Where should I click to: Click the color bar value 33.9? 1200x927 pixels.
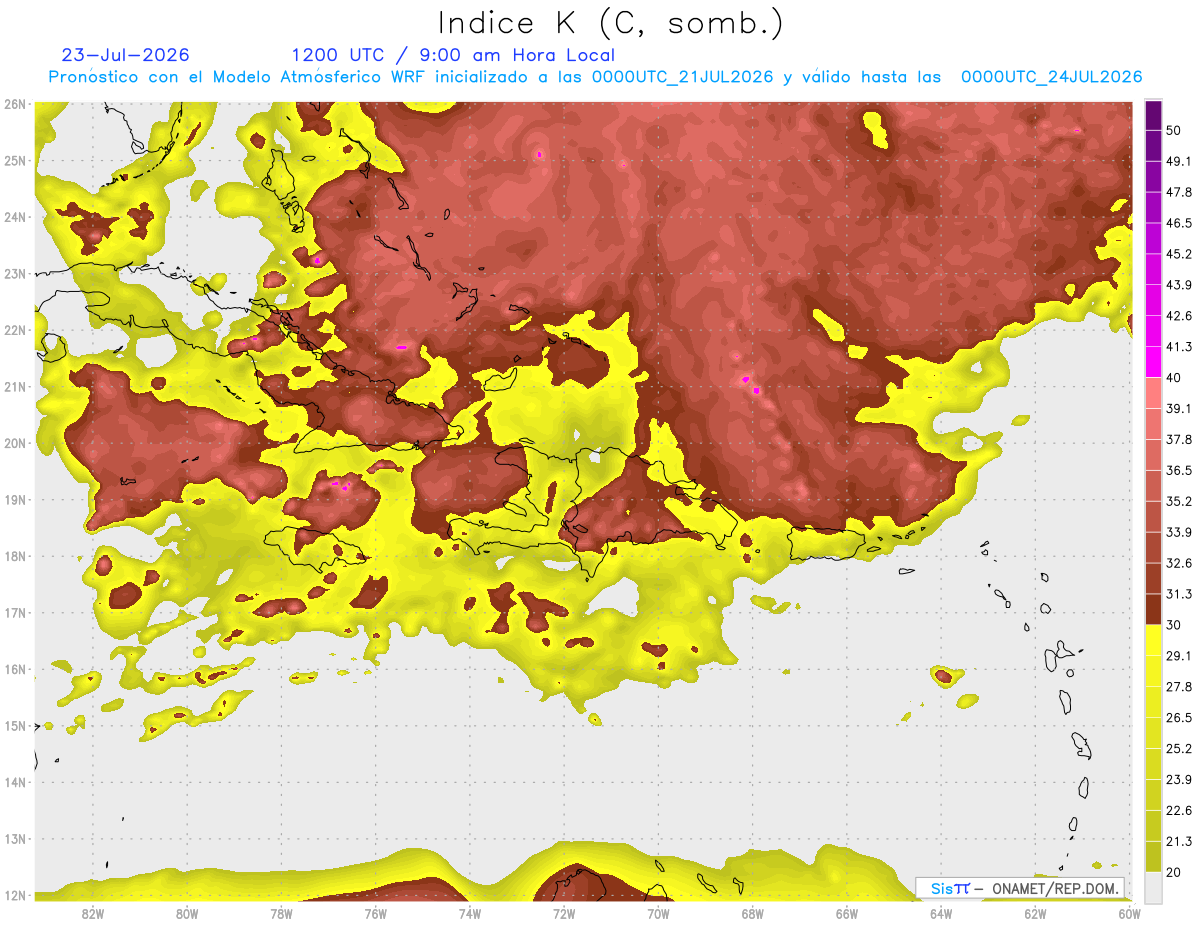click(x=1178, y=532)
